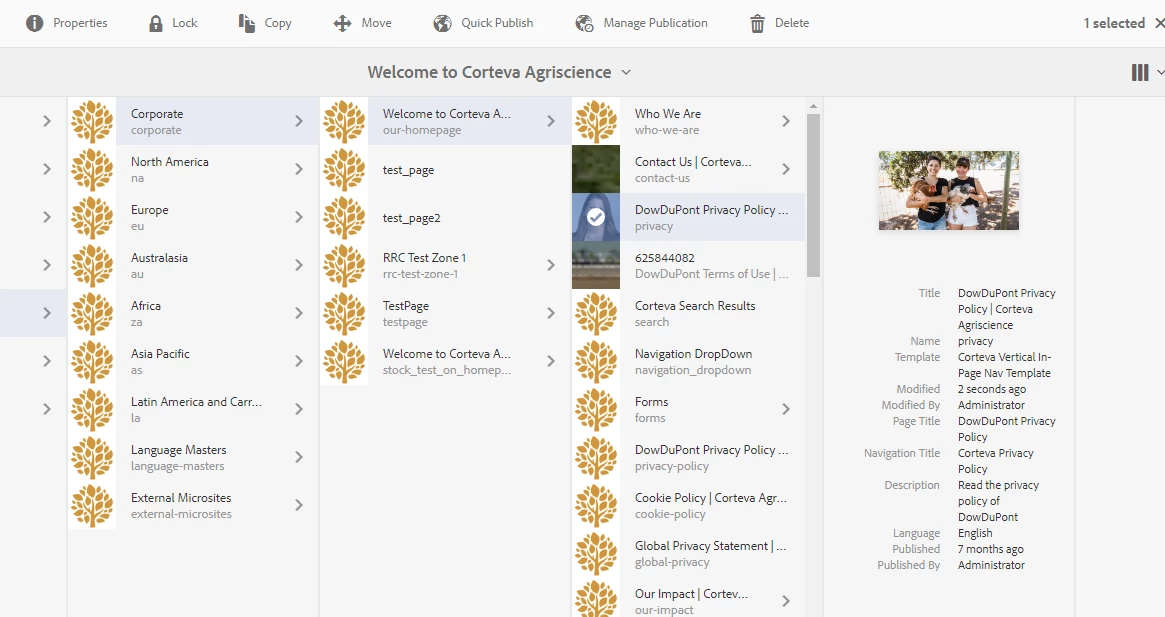The height and width of the screenshot is (617, 1165).
Task: Click Australasia row tree icon
Action: (x=92, y=265)
